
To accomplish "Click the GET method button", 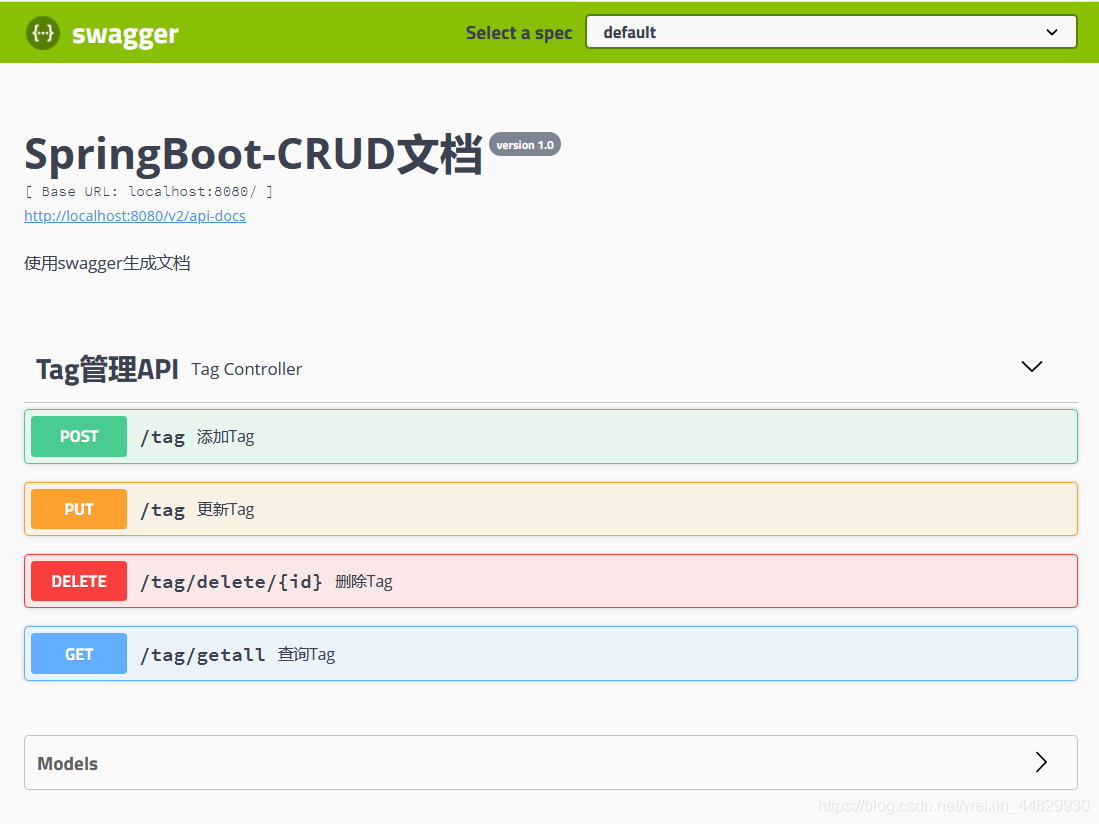I will point(79,654).
